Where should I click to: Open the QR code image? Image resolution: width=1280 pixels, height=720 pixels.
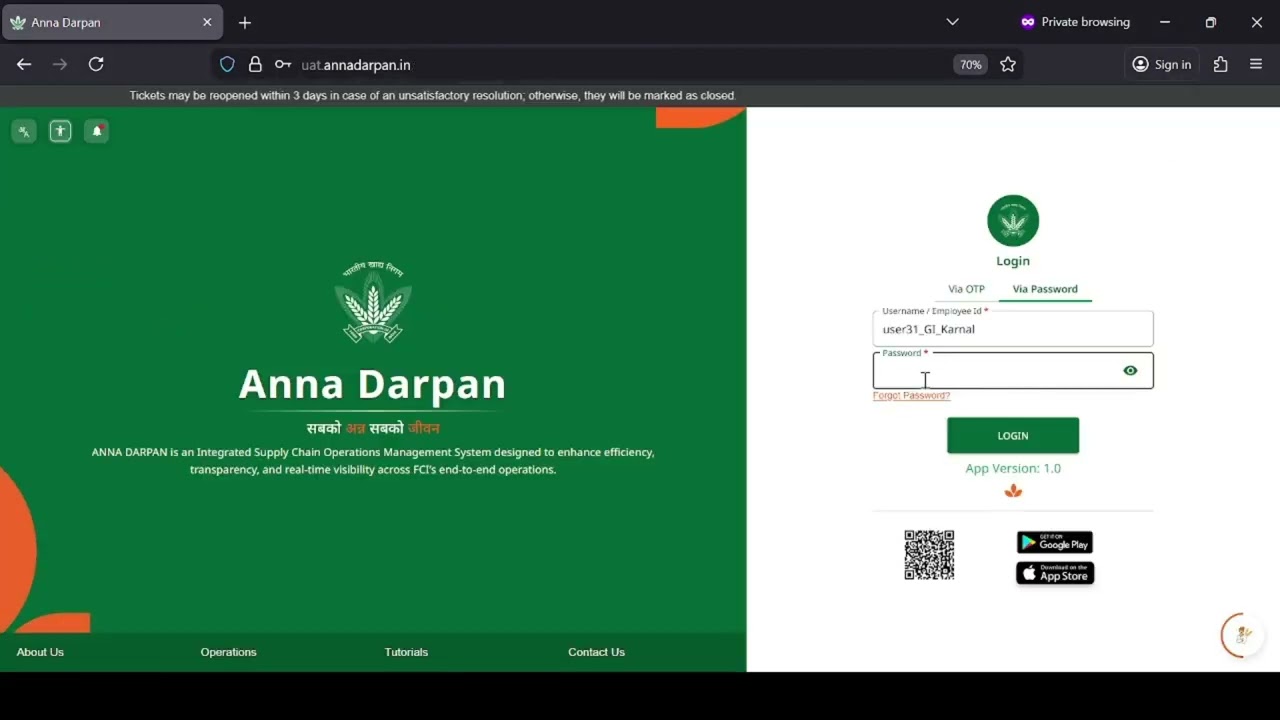pos(929,555)
